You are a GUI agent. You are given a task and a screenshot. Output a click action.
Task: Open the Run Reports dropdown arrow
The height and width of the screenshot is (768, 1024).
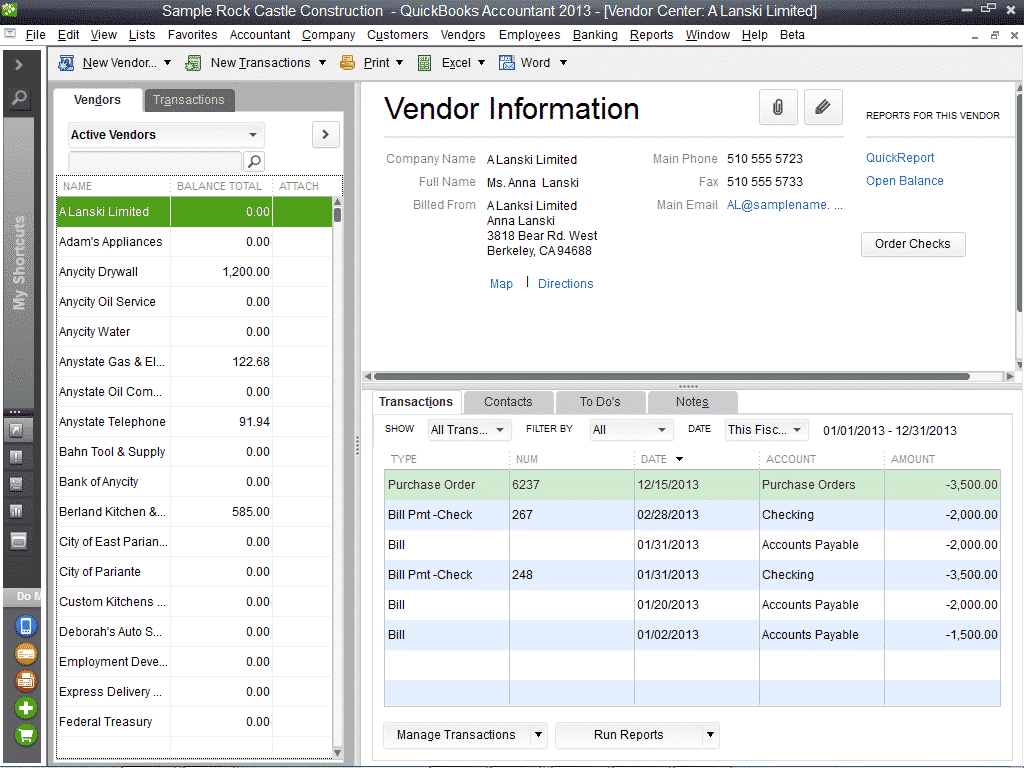click(x=711, y=735)
